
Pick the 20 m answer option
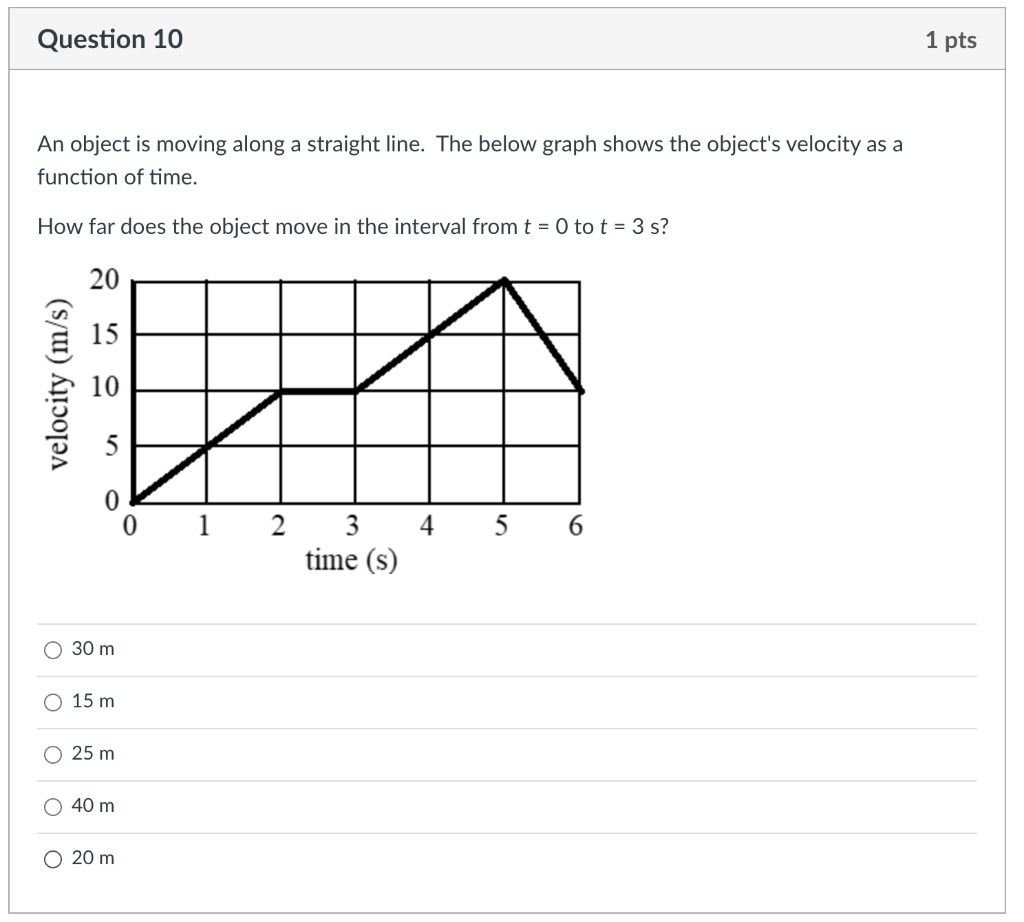coord(51,858)
